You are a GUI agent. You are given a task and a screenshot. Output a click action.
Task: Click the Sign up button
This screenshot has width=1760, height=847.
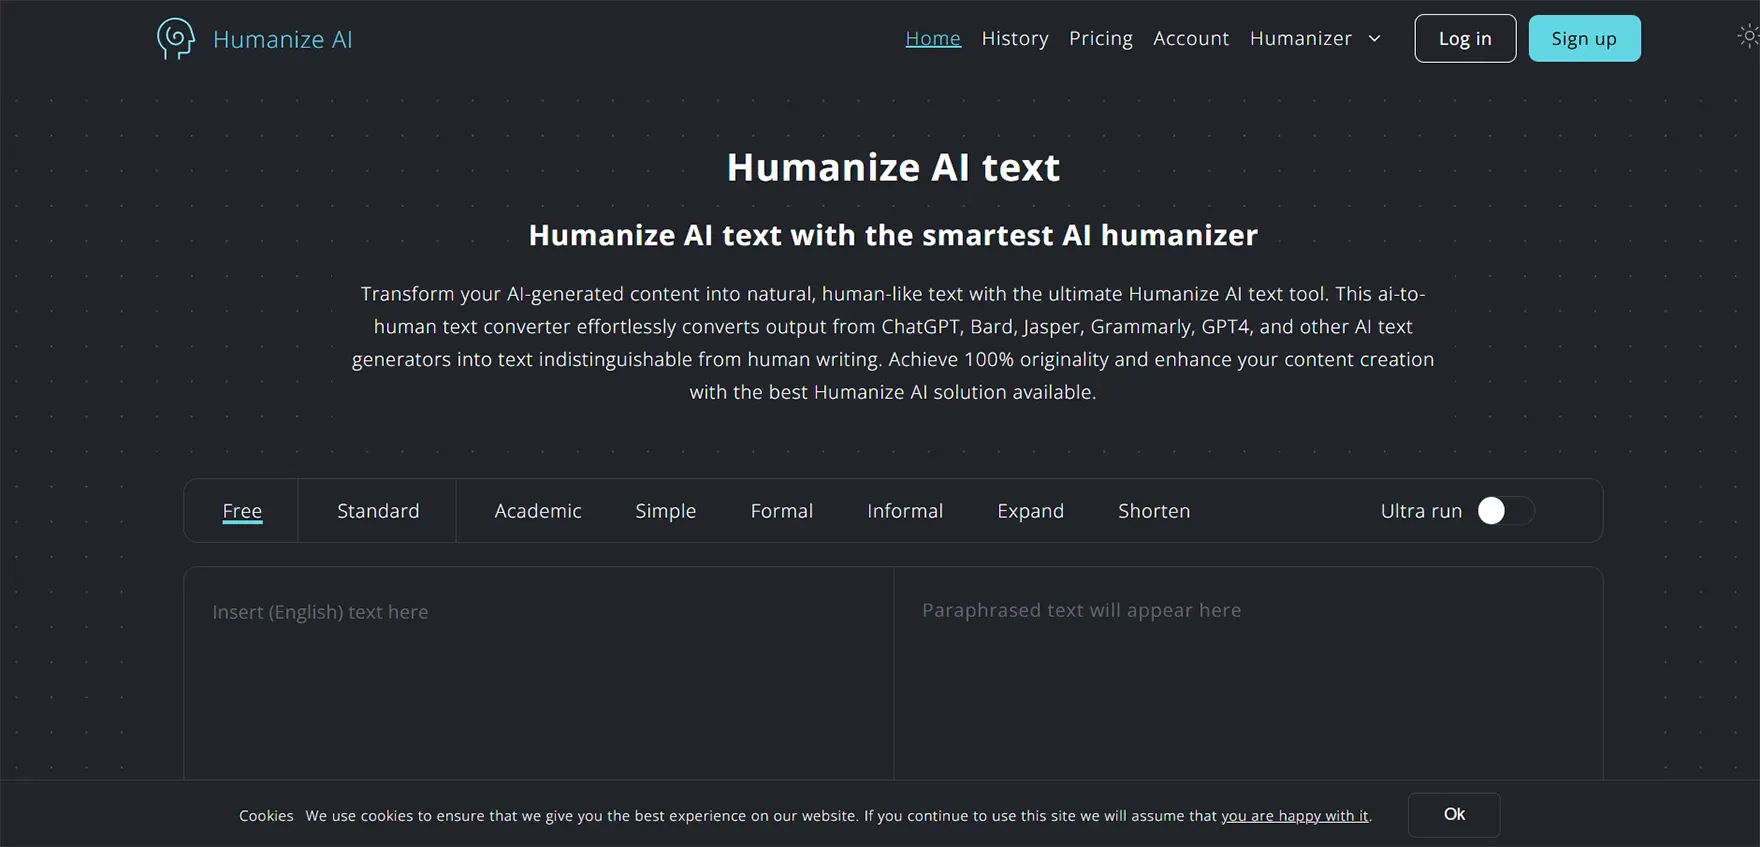[1584, 39]
